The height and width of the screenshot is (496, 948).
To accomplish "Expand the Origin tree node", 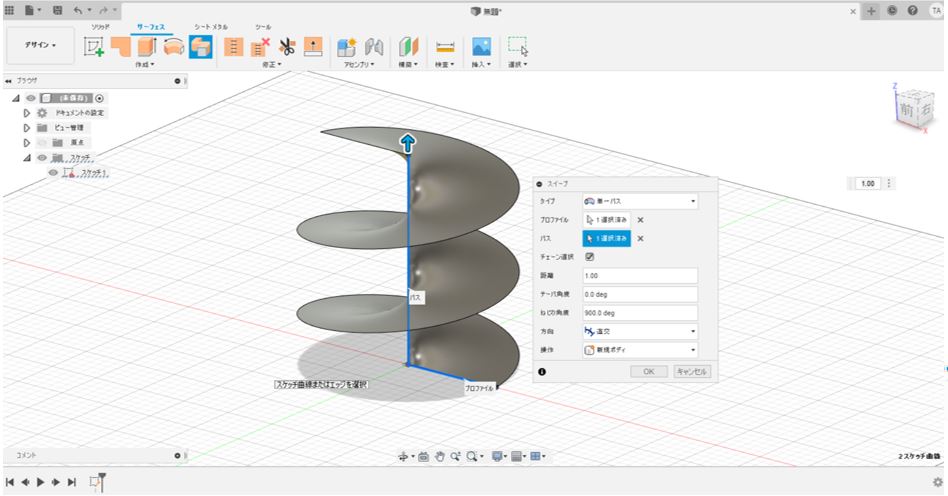I will (x=27, y=143).
